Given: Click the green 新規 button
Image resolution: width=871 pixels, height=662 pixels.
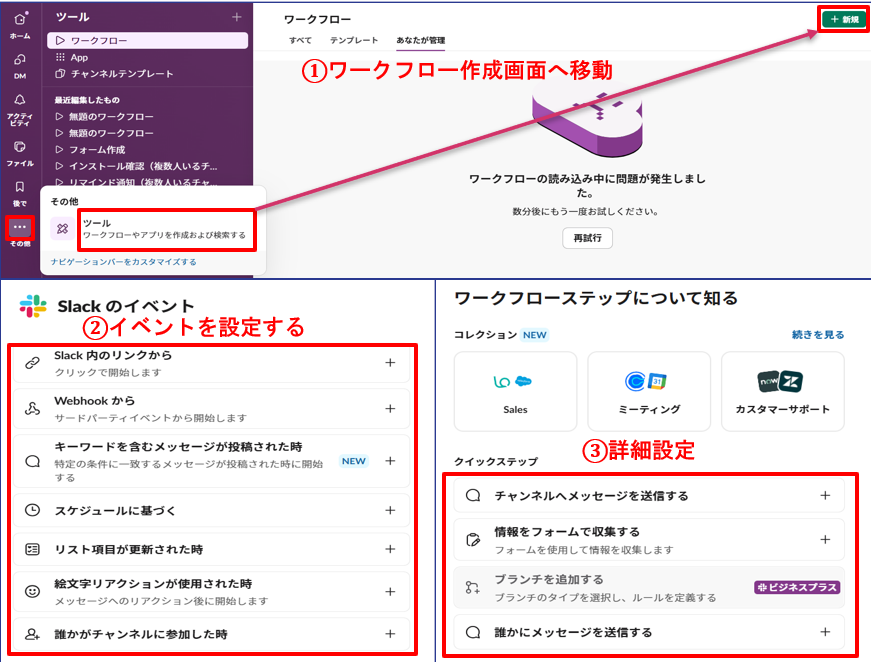Looking at the screenshot, I should click(843, 20).
